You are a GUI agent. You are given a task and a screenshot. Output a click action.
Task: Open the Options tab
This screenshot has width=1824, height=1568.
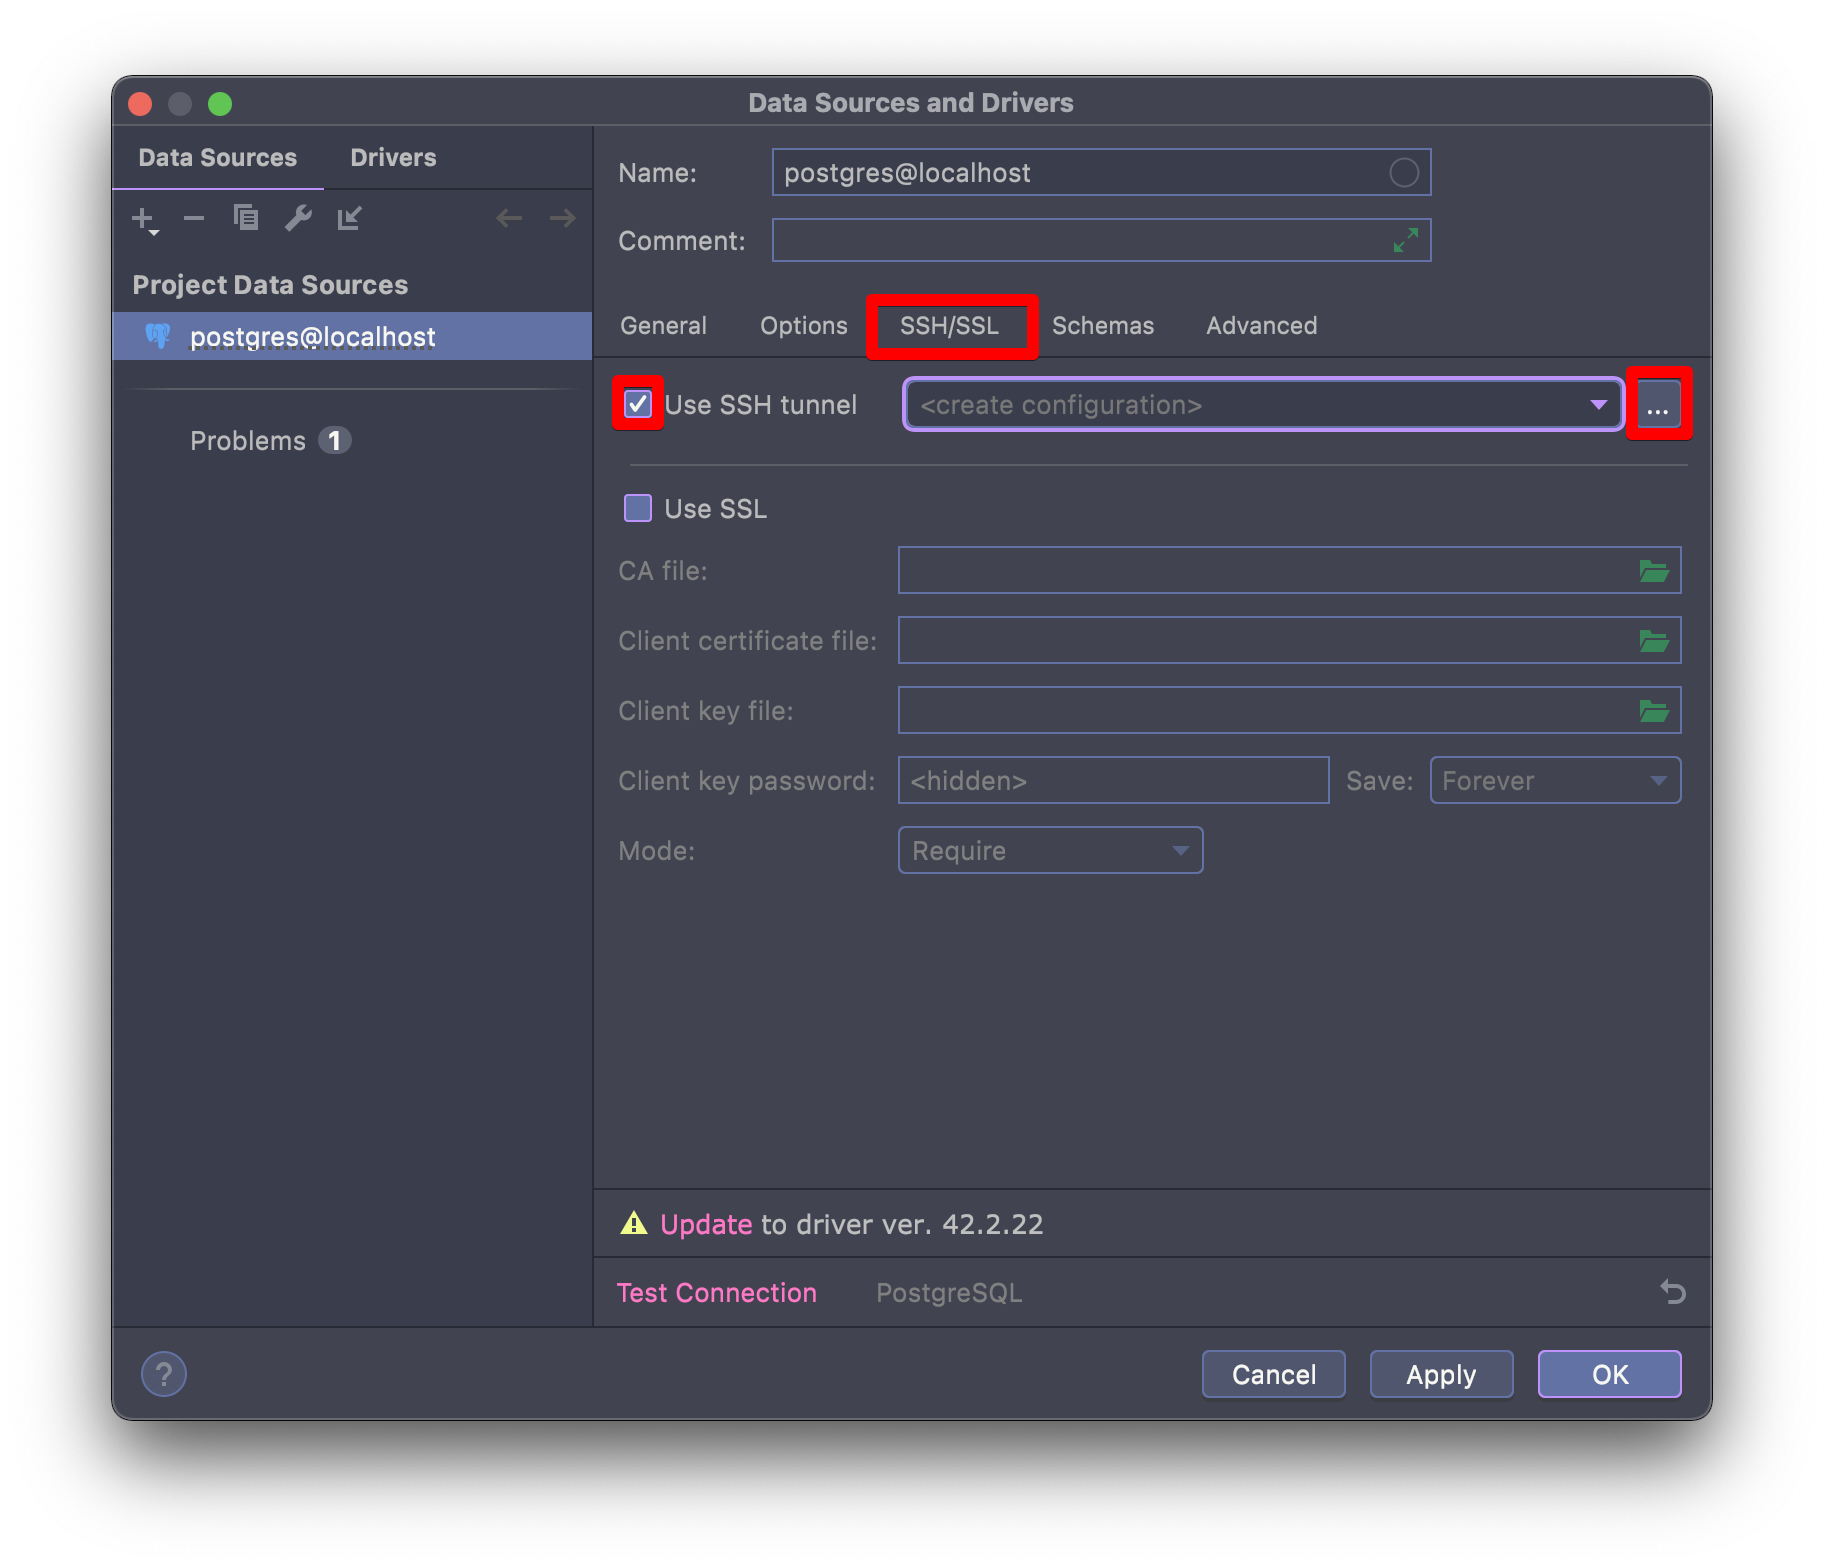click(x=804, y=326)
